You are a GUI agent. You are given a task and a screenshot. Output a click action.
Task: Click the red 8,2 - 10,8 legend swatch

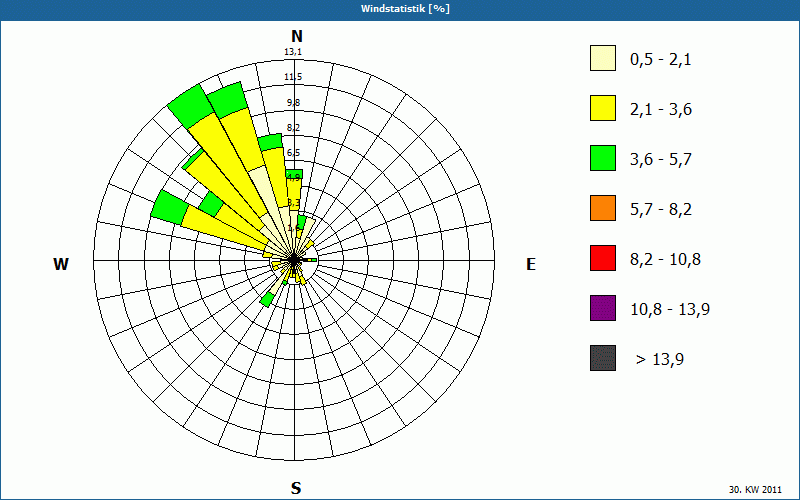tap(603, 258)
